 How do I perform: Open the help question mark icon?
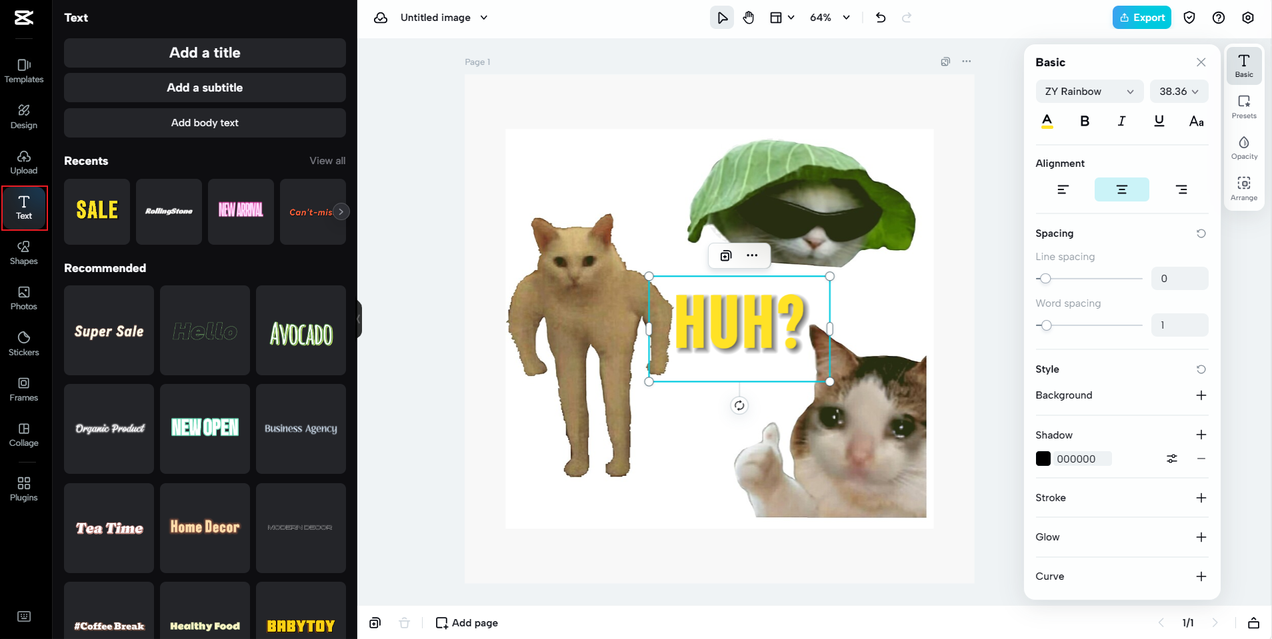click(x=1218, y=18)
